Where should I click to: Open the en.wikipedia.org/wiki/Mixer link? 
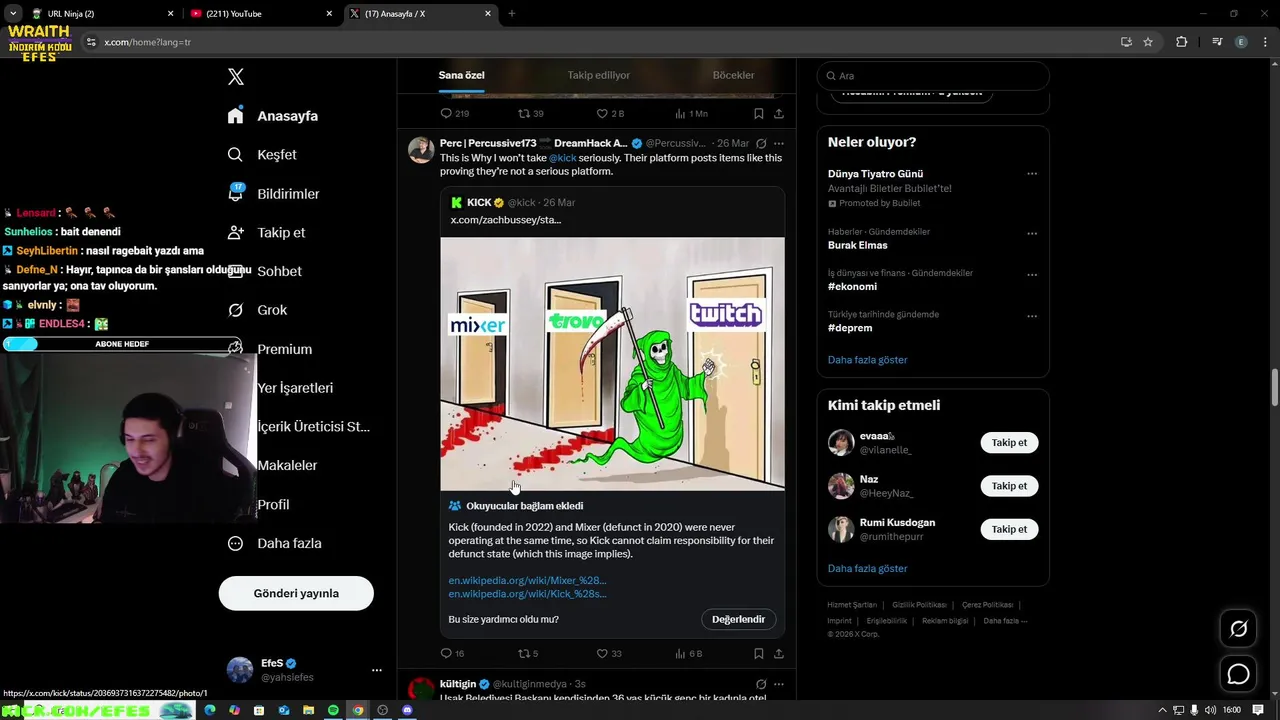[527, 581]
